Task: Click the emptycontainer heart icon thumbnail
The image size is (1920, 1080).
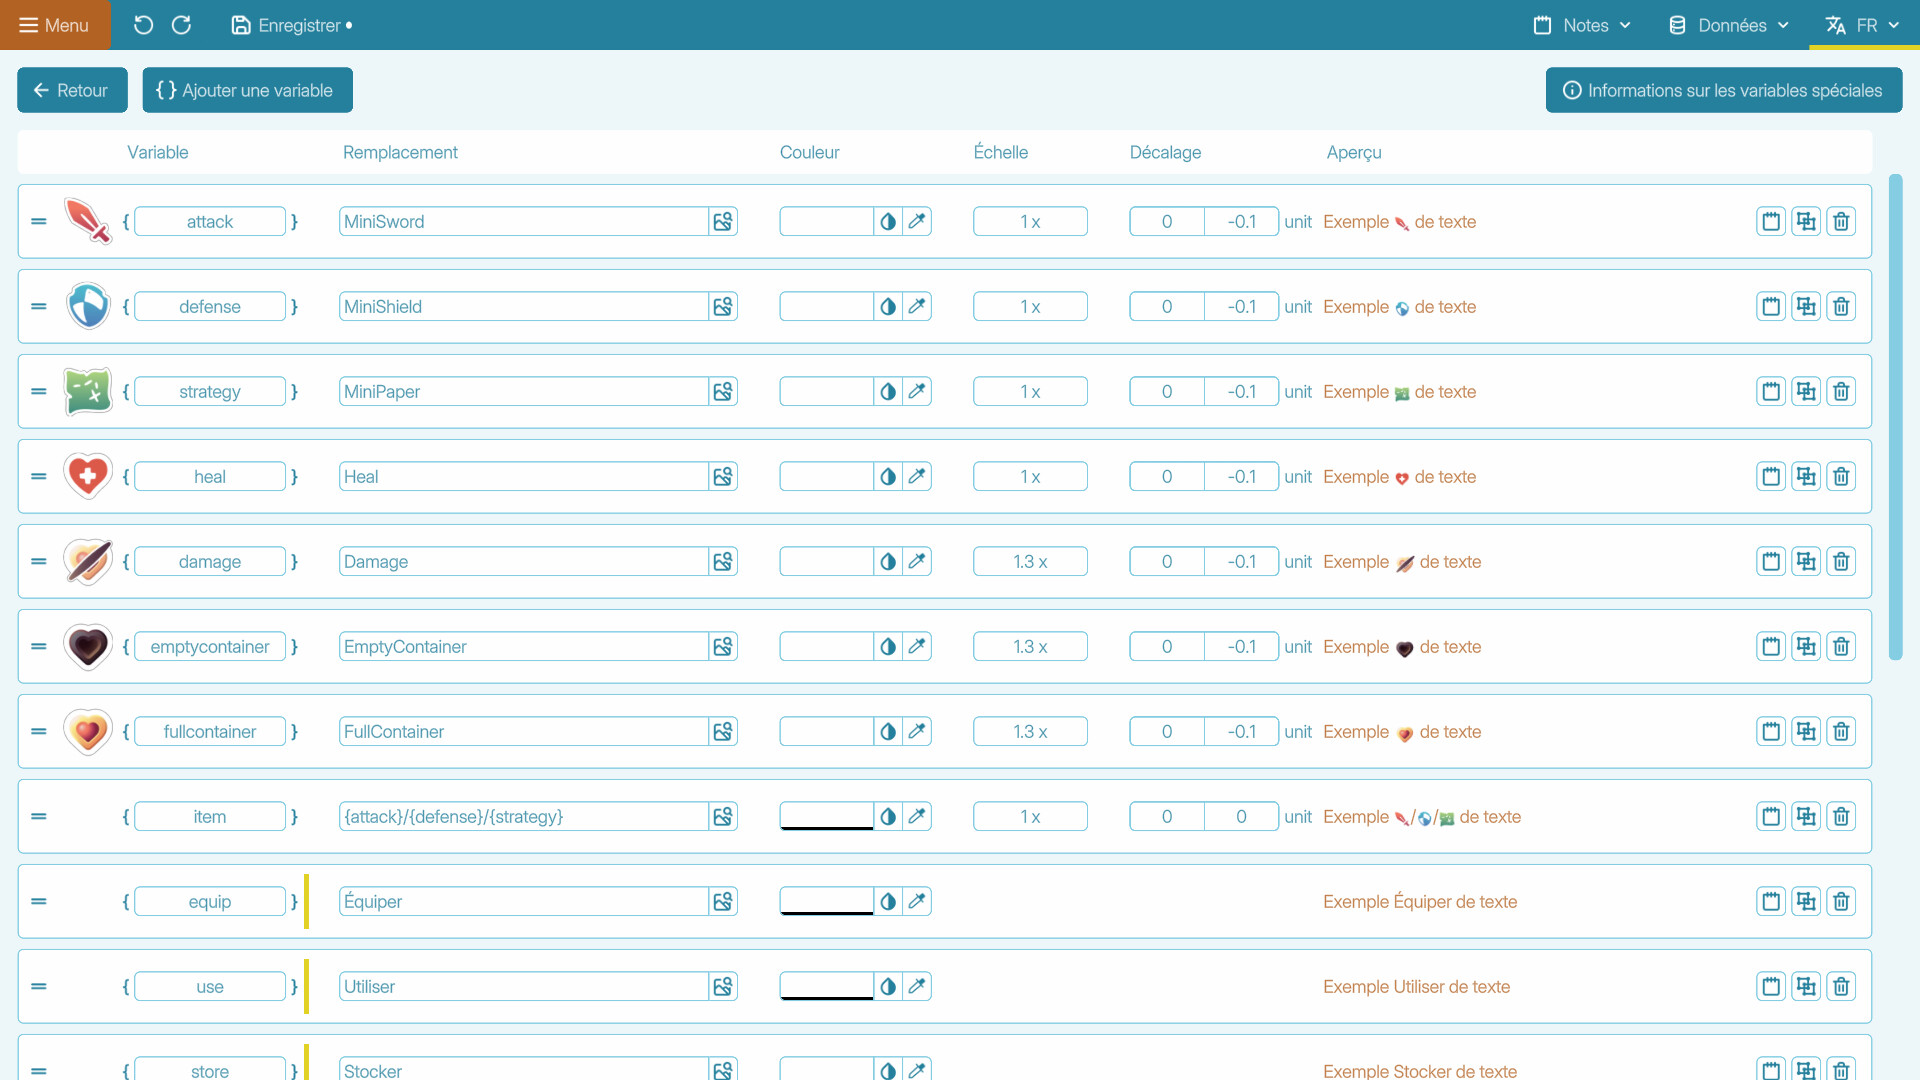Action: coord(88,646)
